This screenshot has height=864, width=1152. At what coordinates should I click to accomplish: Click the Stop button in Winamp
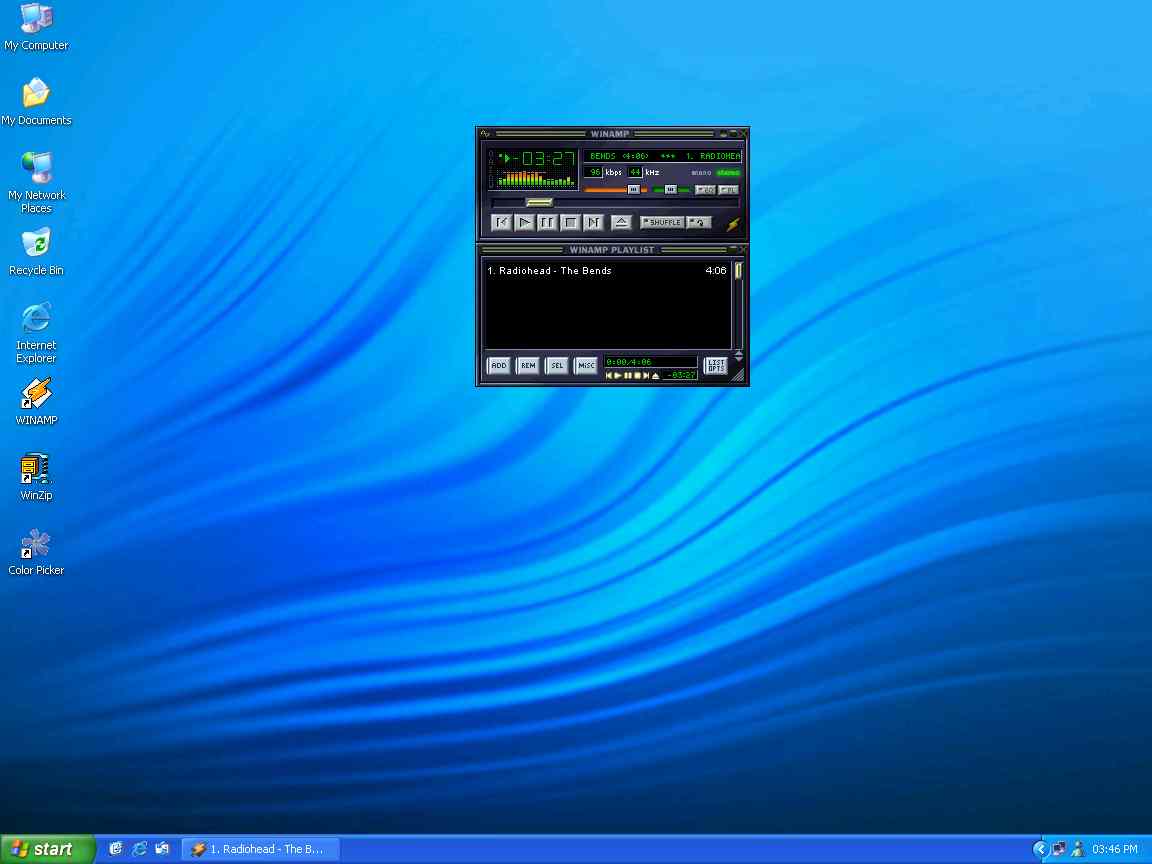point(570,222)
